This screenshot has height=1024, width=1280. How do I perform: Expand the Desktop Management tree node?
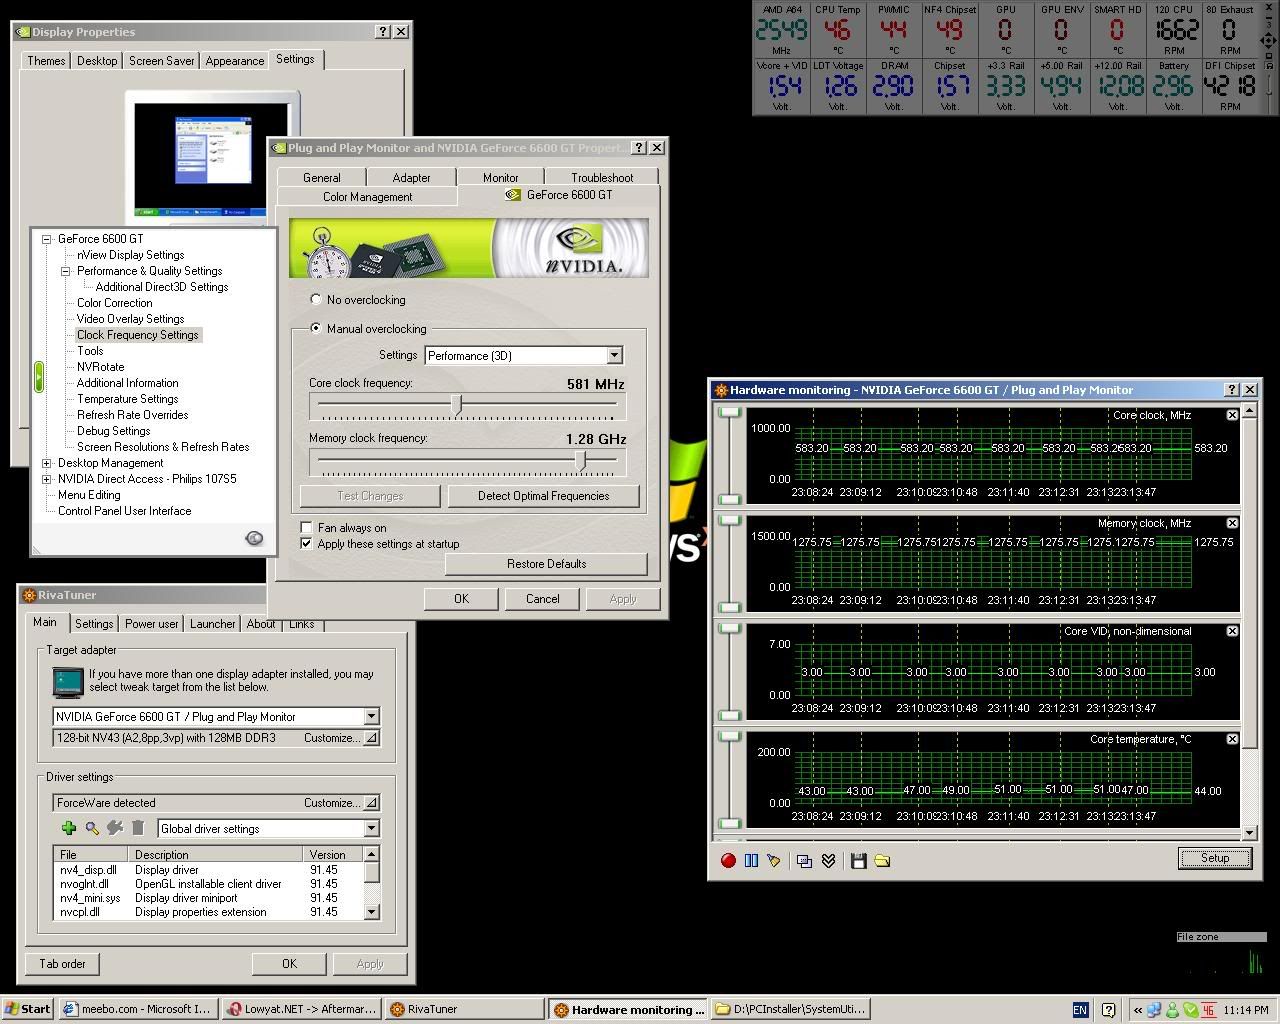point(47,463)
